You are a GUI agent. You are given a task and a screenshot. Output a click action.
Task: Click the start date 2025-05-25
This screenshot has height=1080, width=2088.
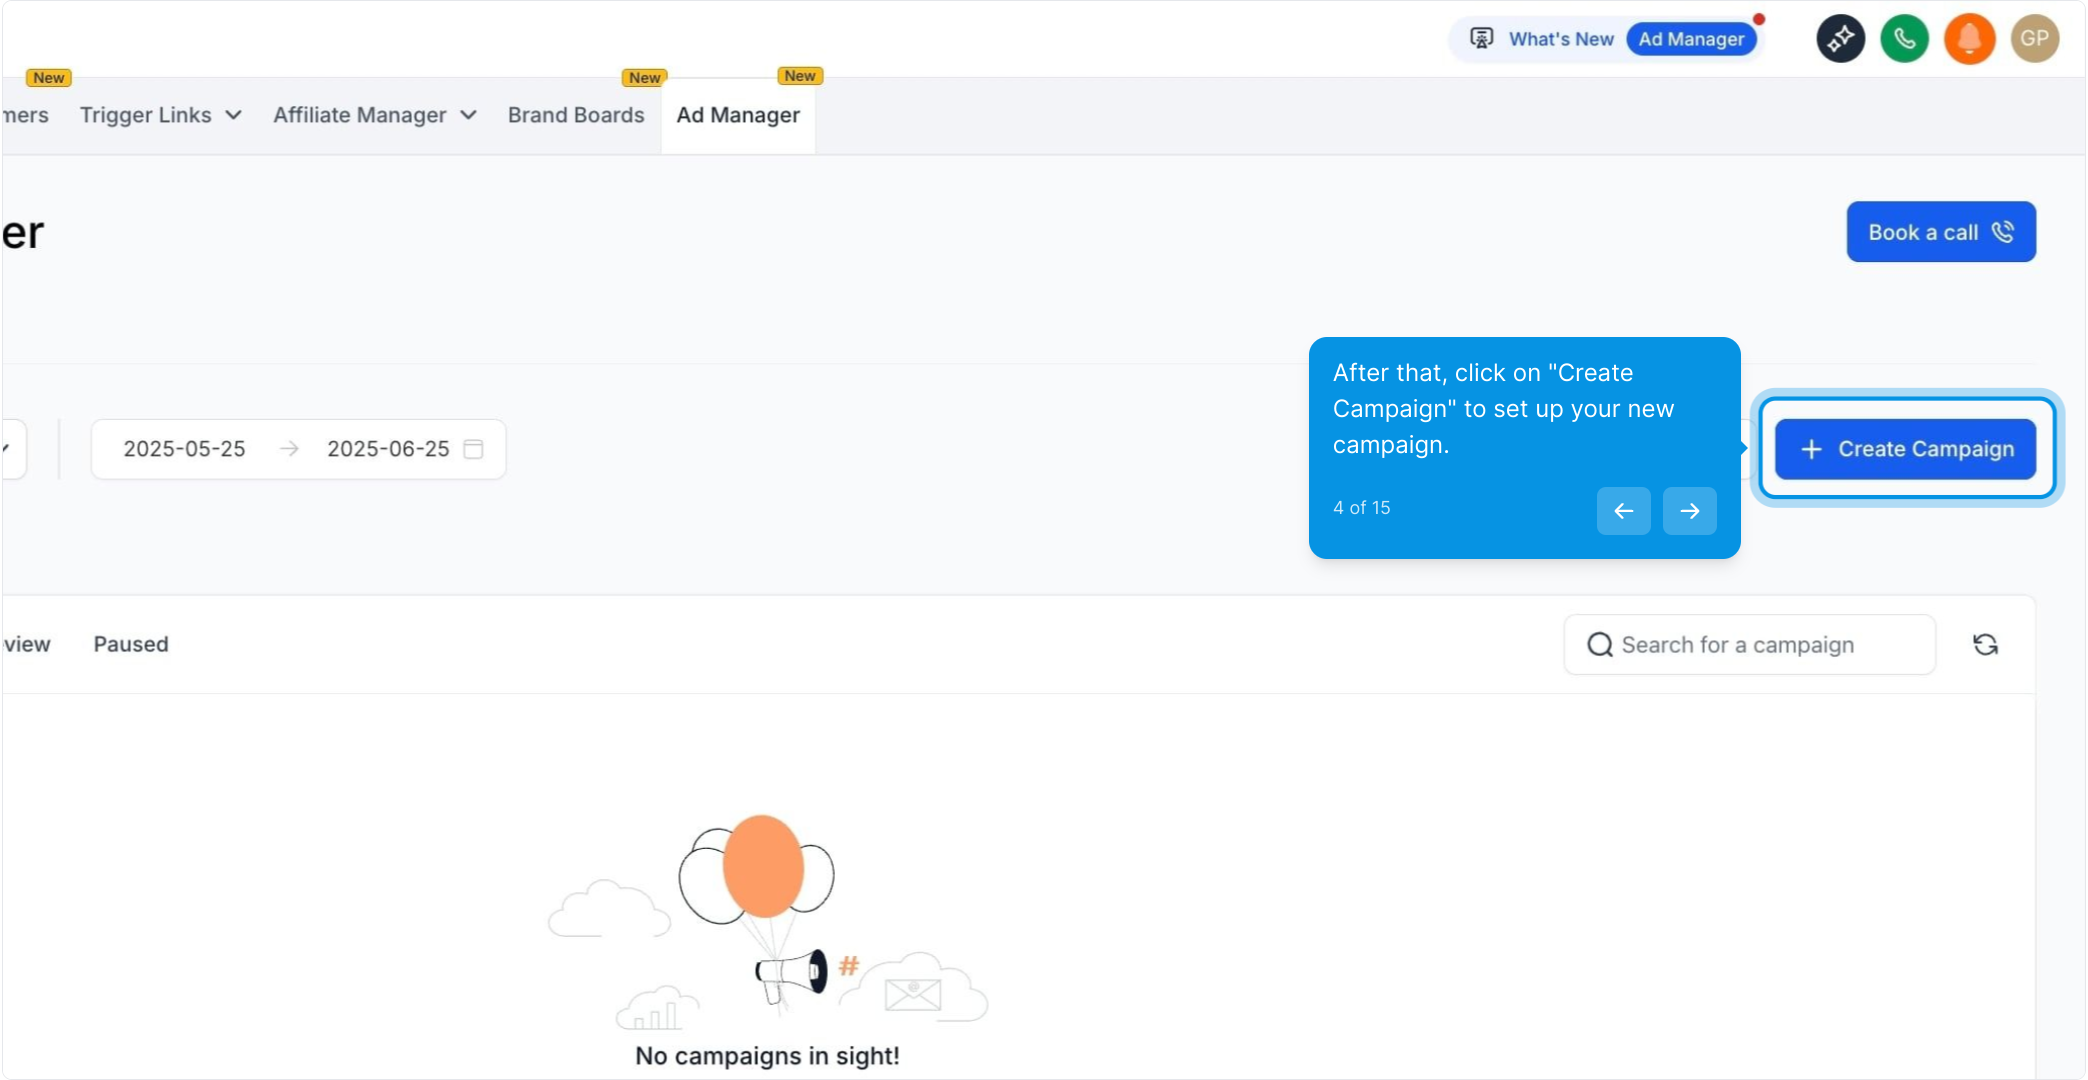pos(184,449)
